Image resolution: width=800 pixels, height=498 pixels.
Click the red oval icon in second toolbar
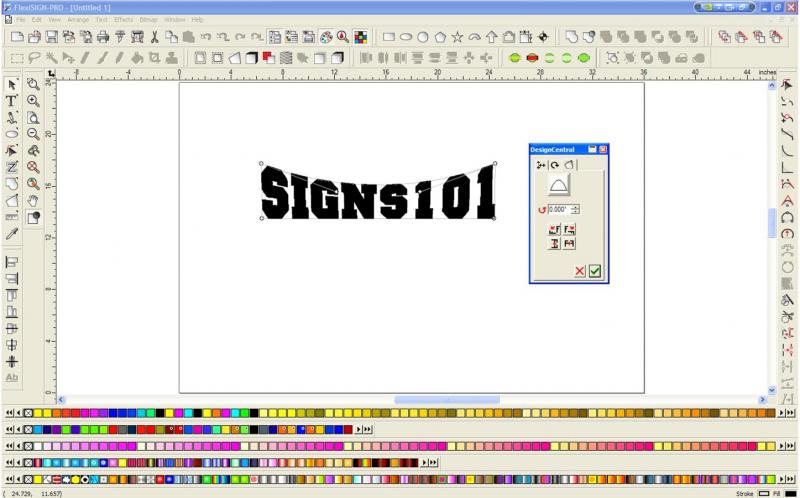532,58
